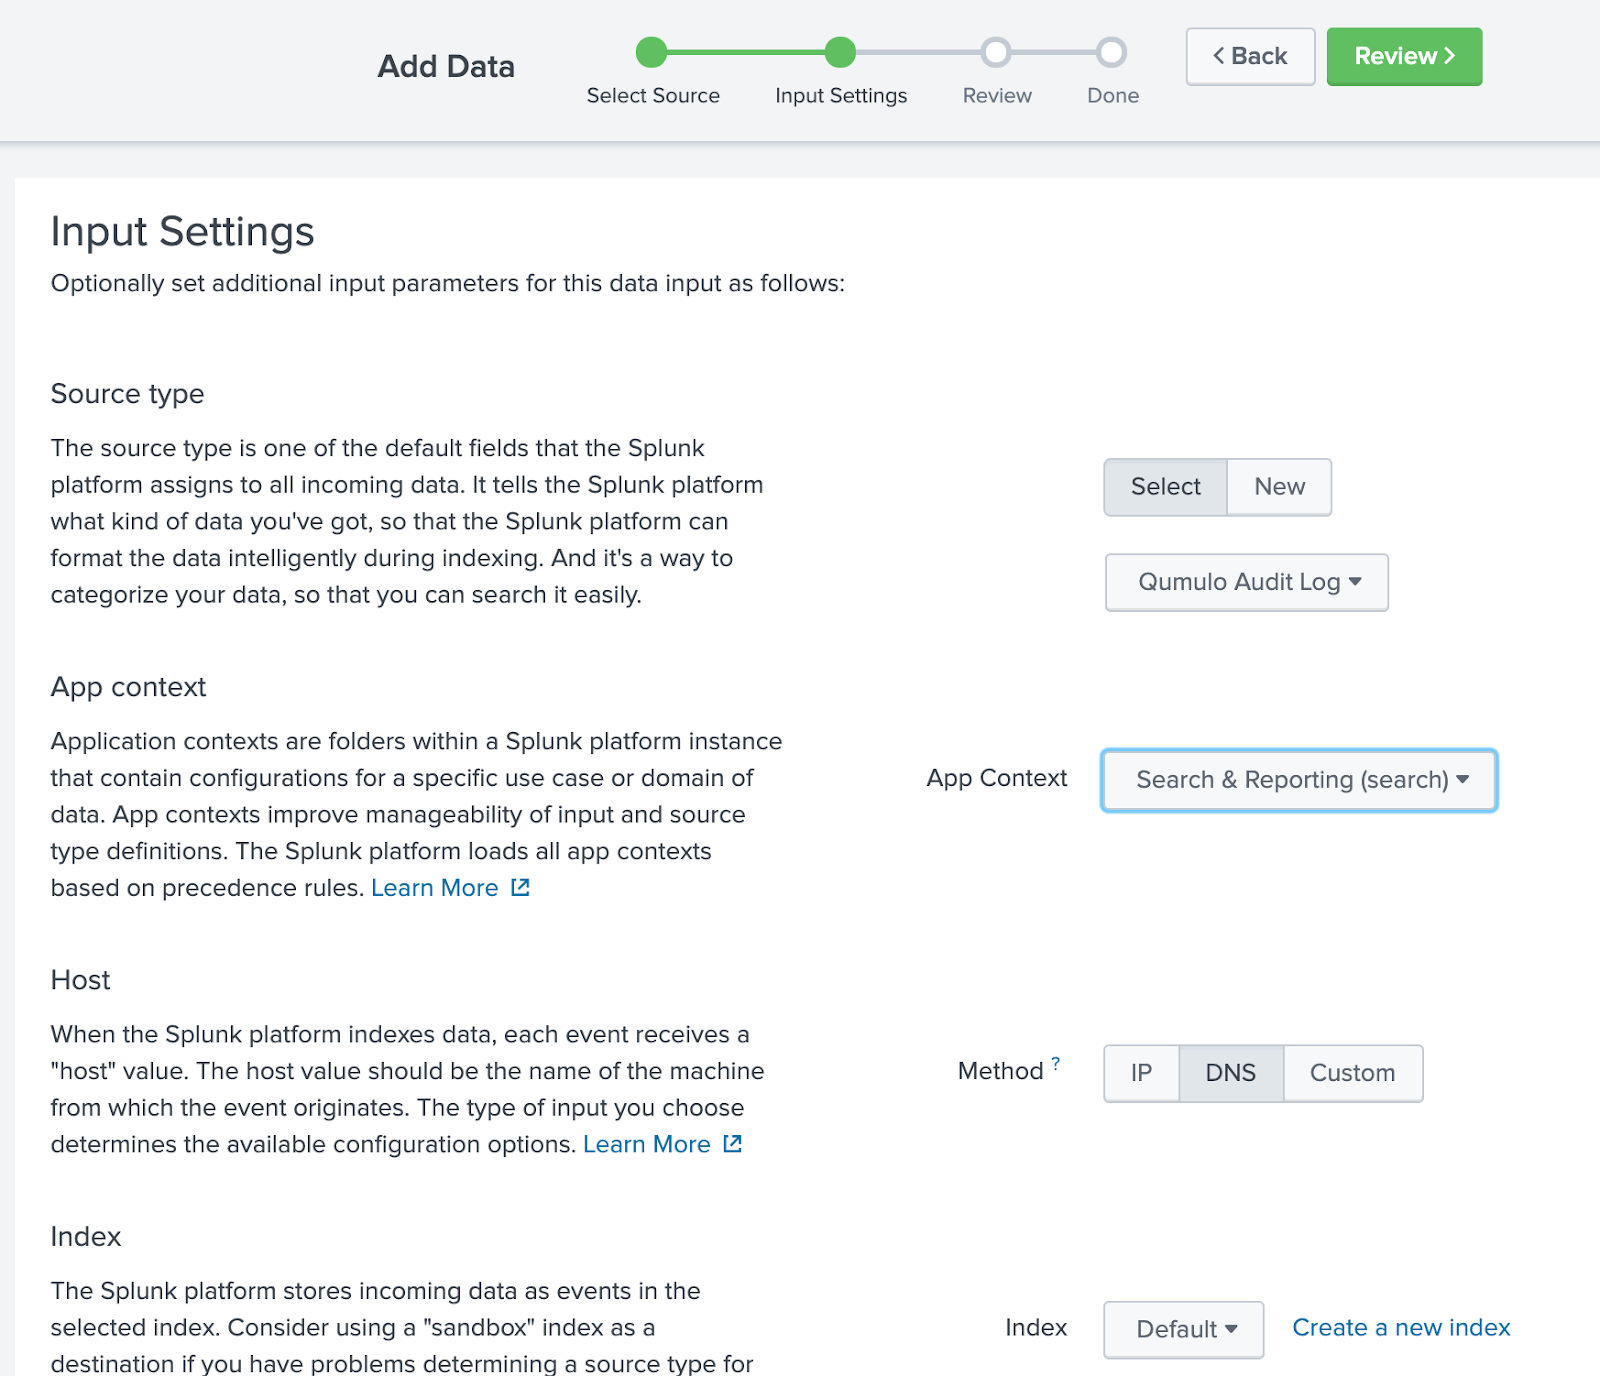This screenshot has width=1600, height=1376.
Task: Switch source type mode to New
Action: click(1279, 487)
